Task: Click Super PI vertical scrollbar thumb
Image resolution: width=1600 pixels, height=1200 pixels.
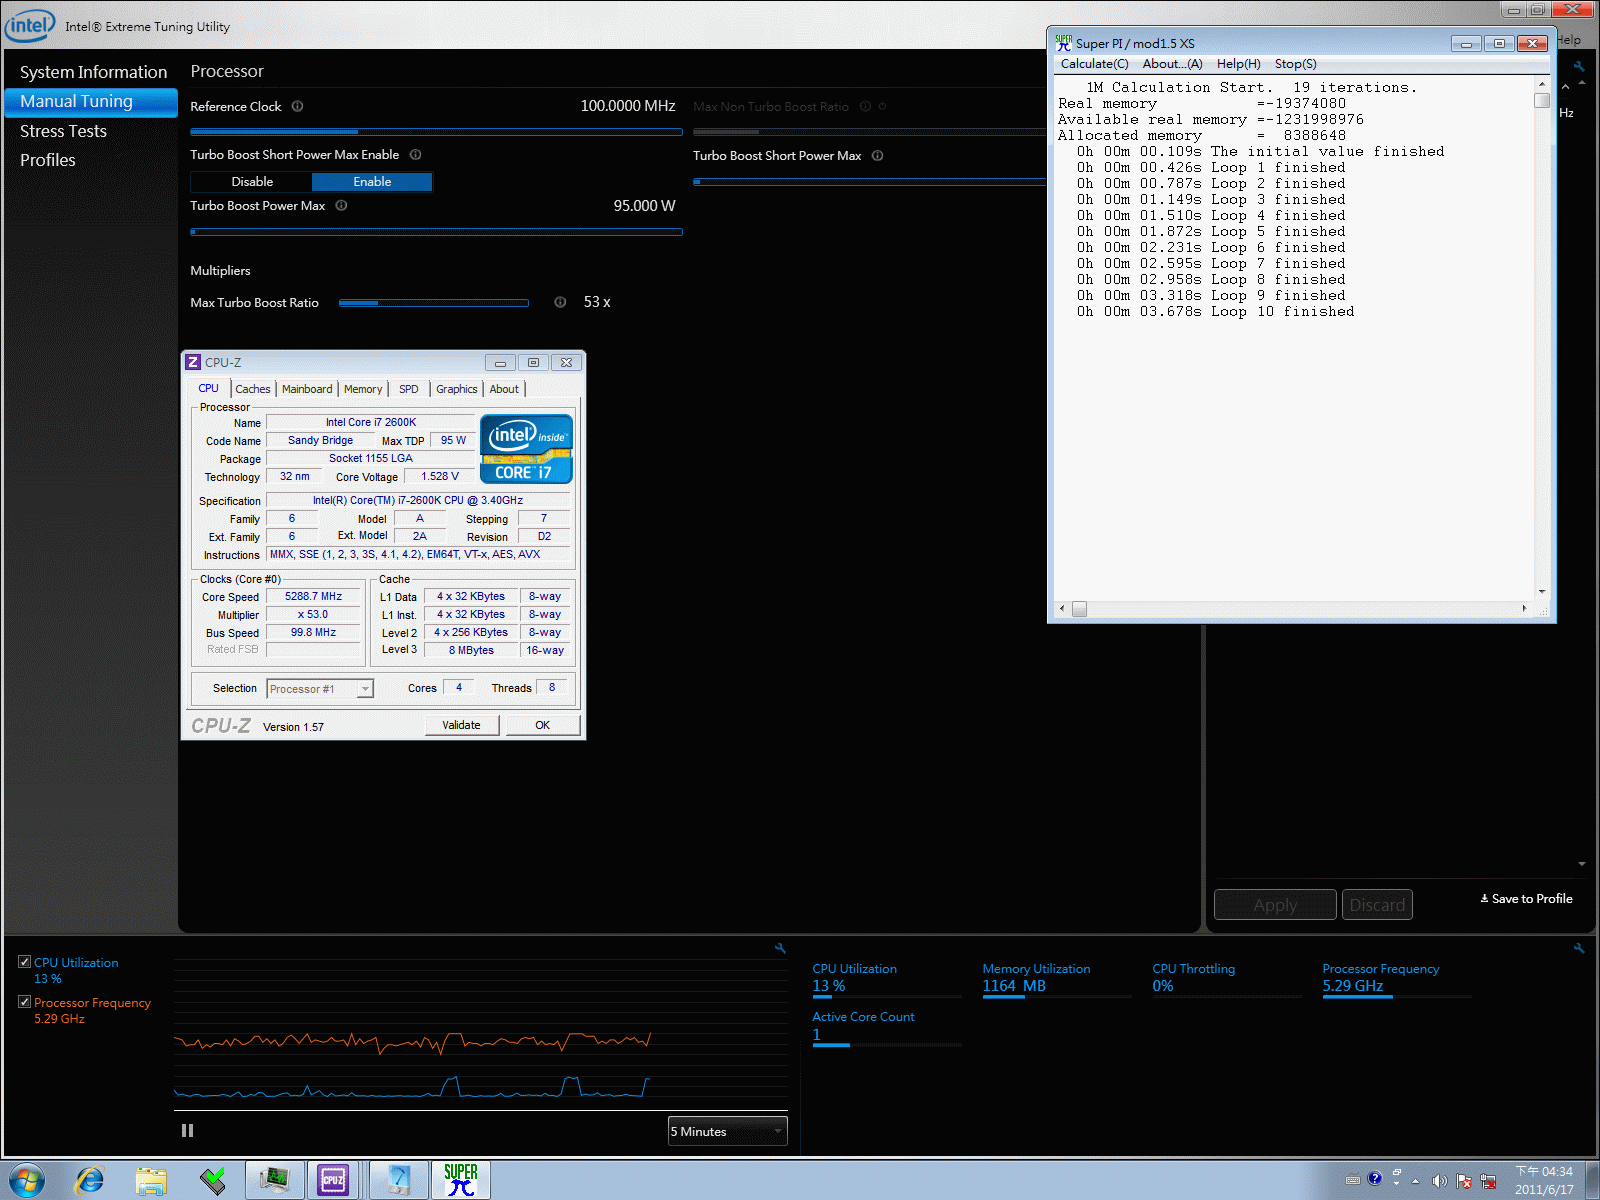Action: 1542,100
